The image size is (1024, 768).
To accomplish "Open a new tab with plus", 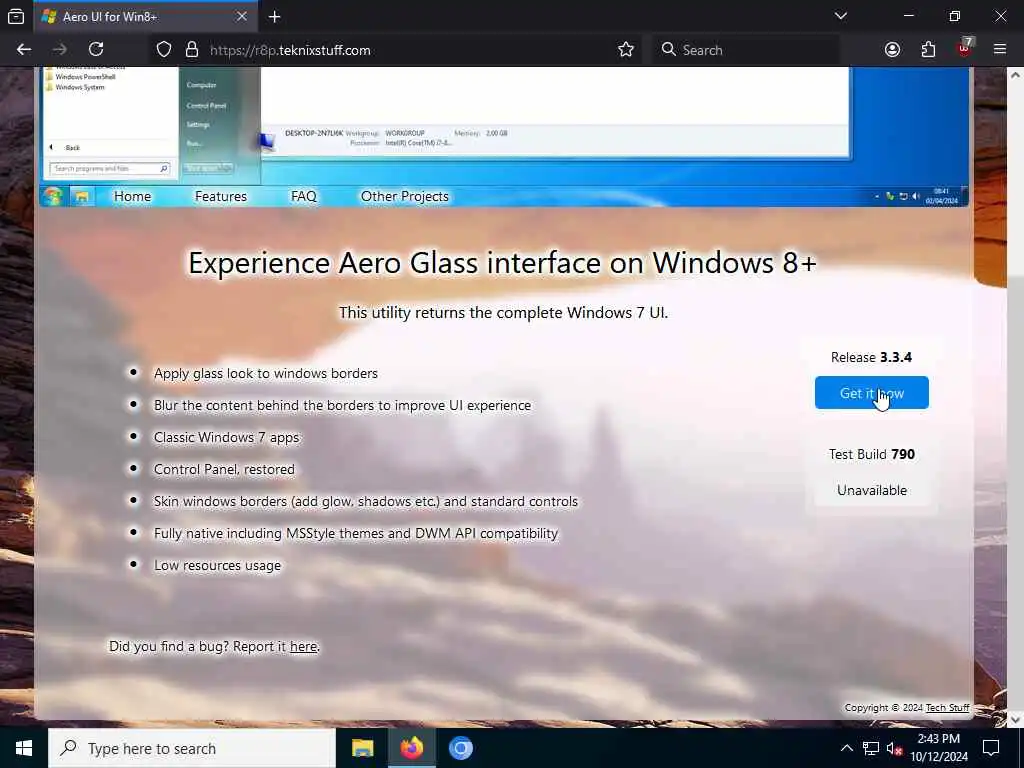I will coord(274,17).
